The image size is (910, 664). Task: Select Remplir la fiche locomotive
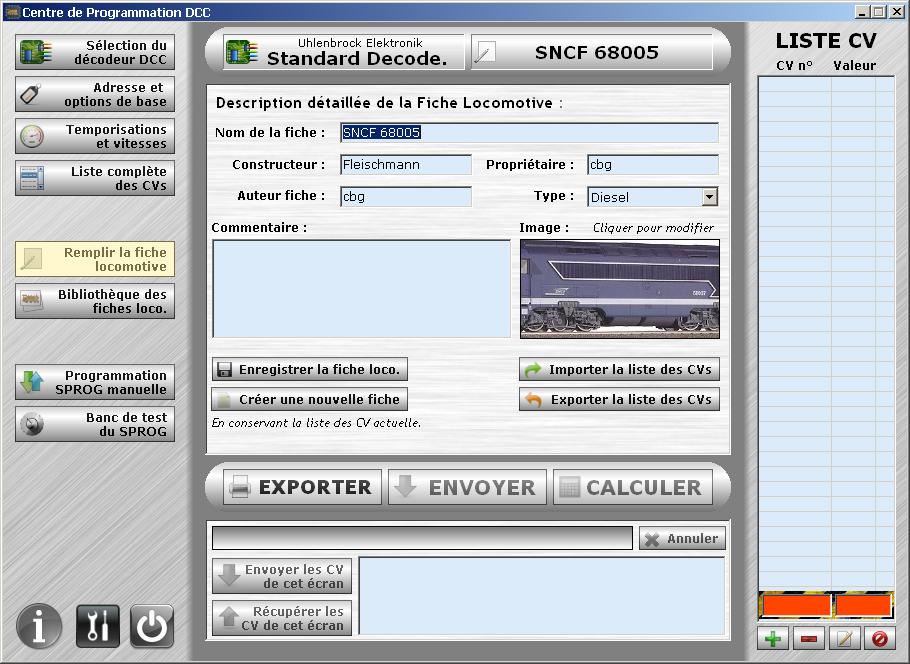coord(95,259)
